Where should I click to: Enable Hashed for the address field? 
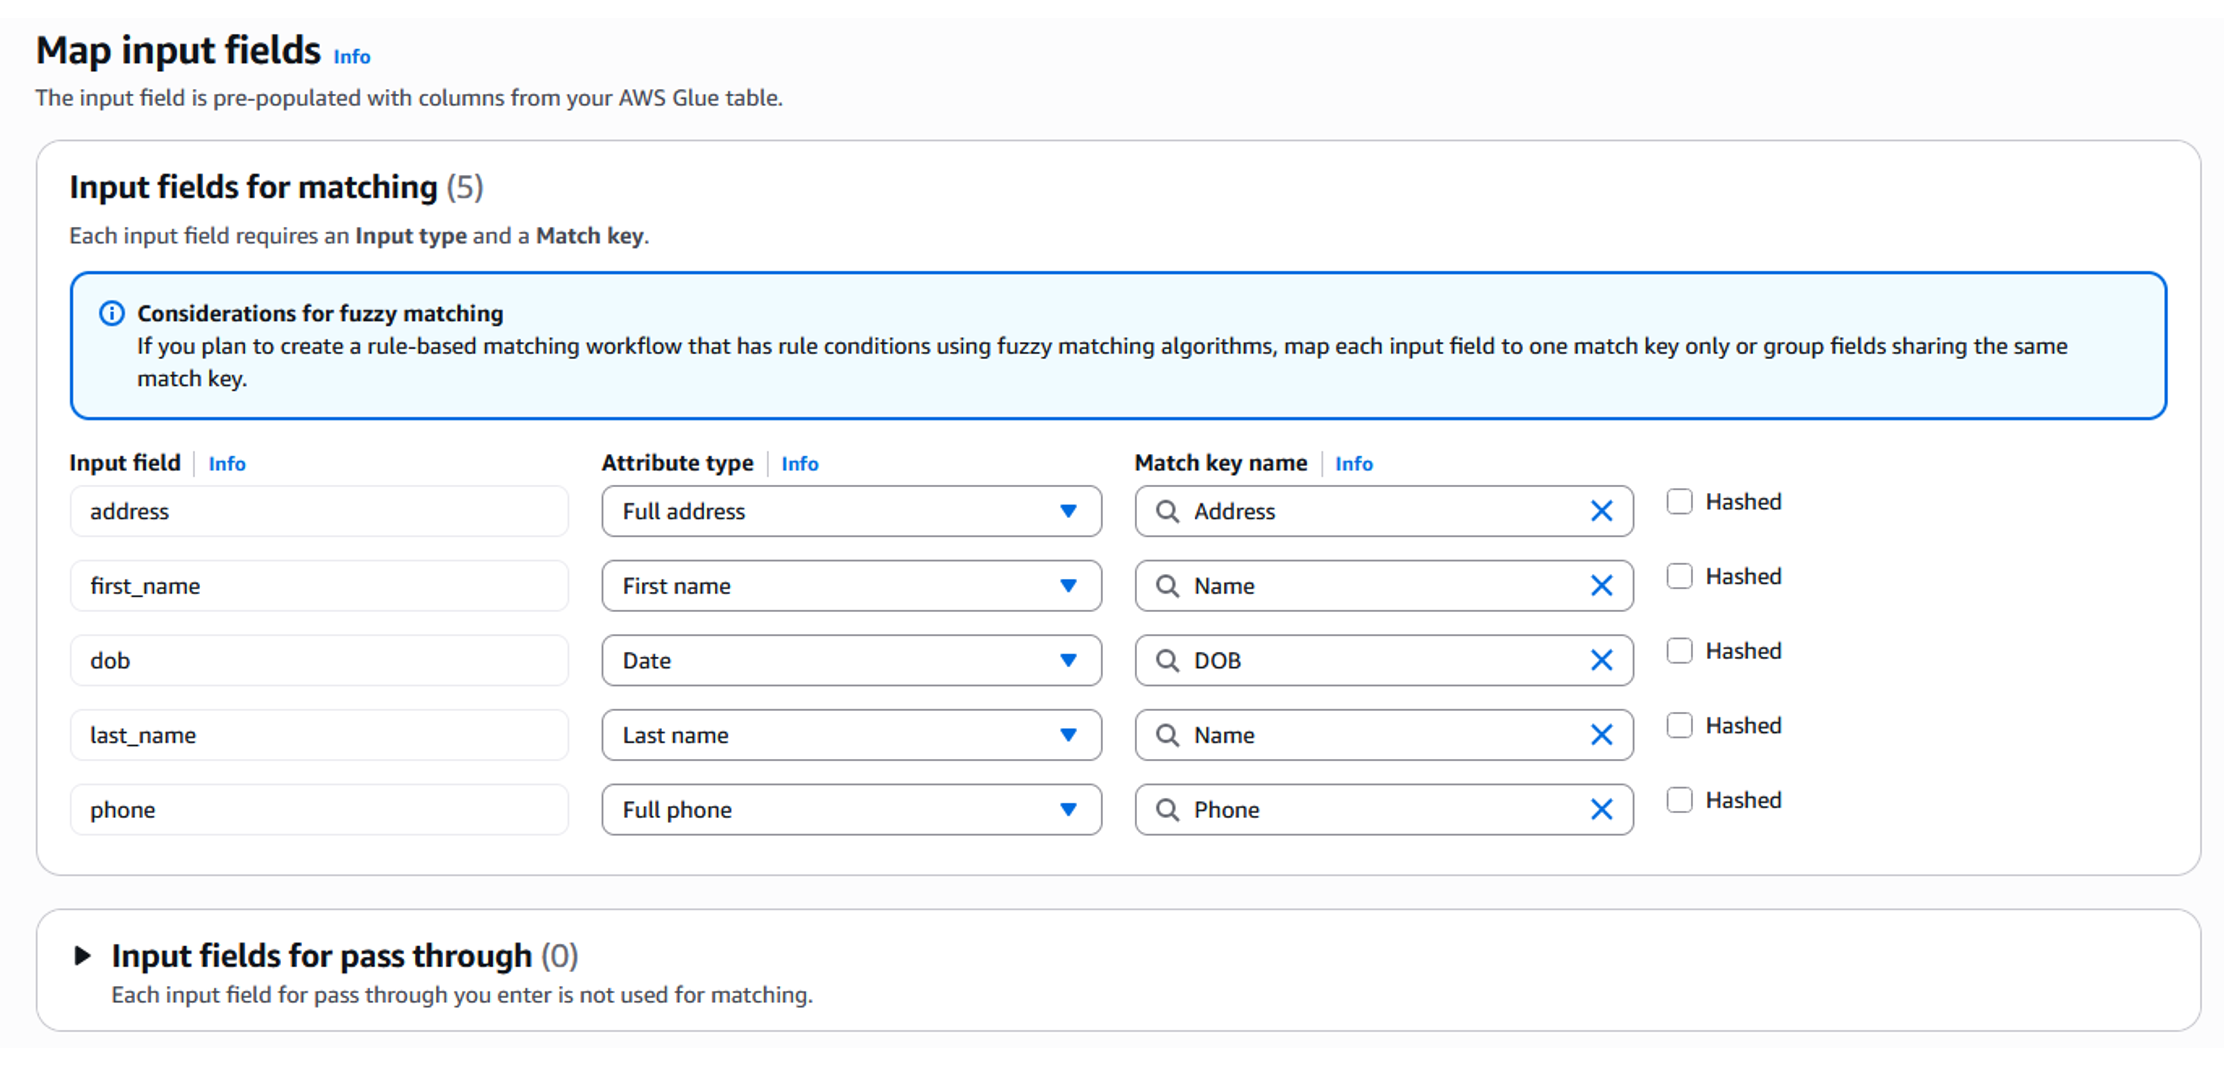(x=1678, y=501)
